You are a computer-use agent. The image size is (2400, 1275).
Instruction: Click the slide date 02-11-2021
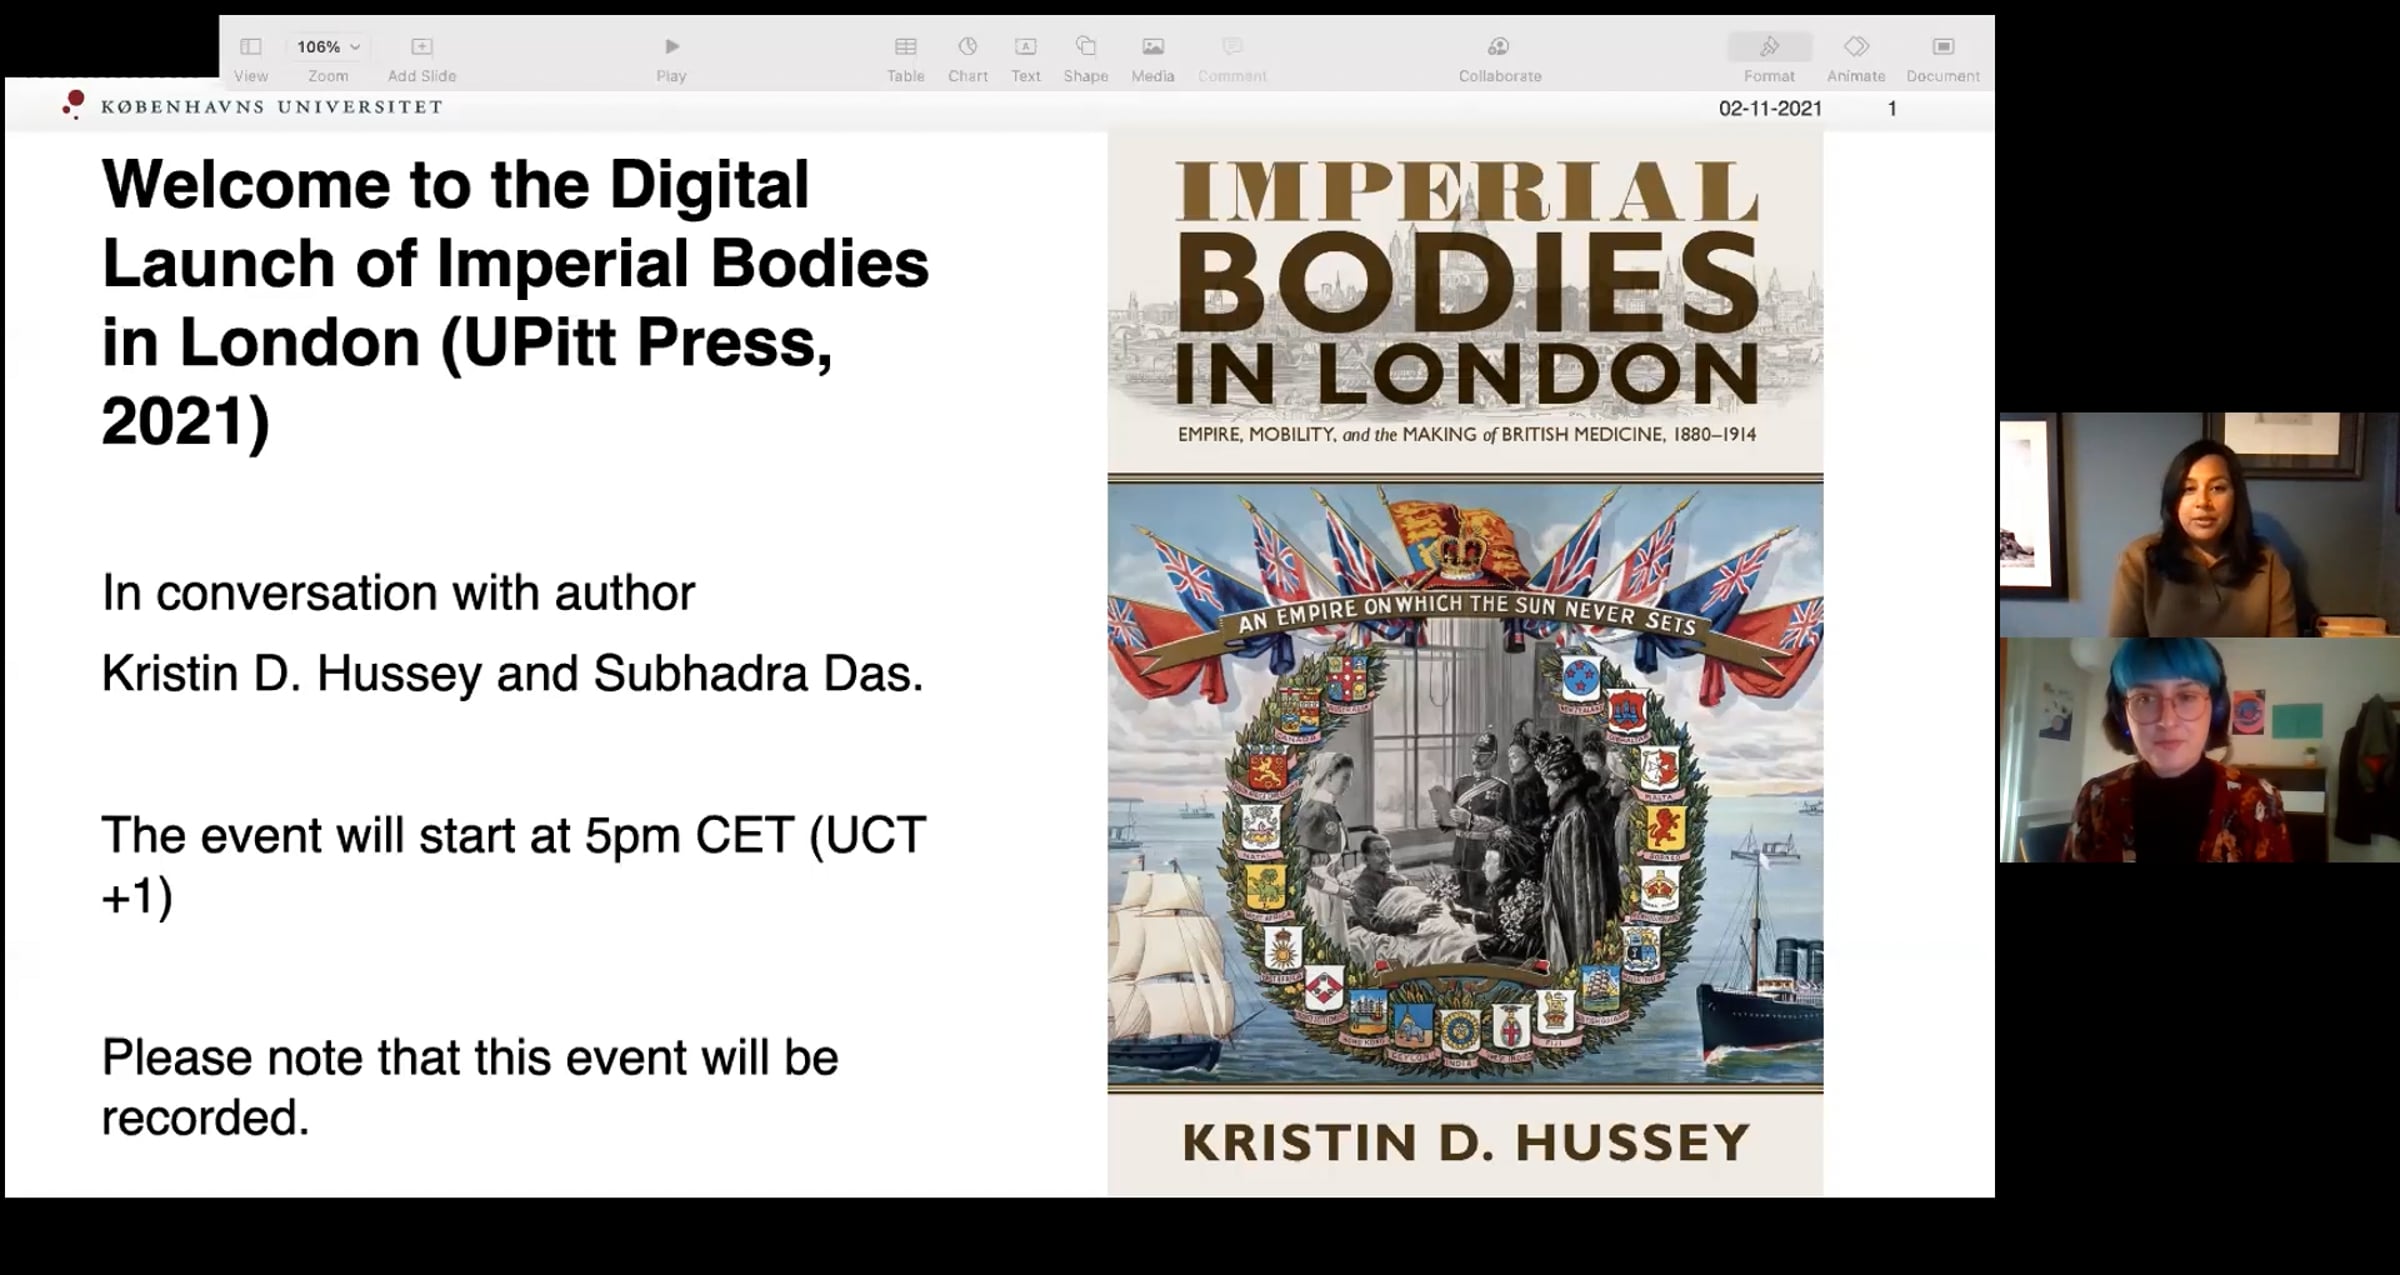tap(1770, 108)
